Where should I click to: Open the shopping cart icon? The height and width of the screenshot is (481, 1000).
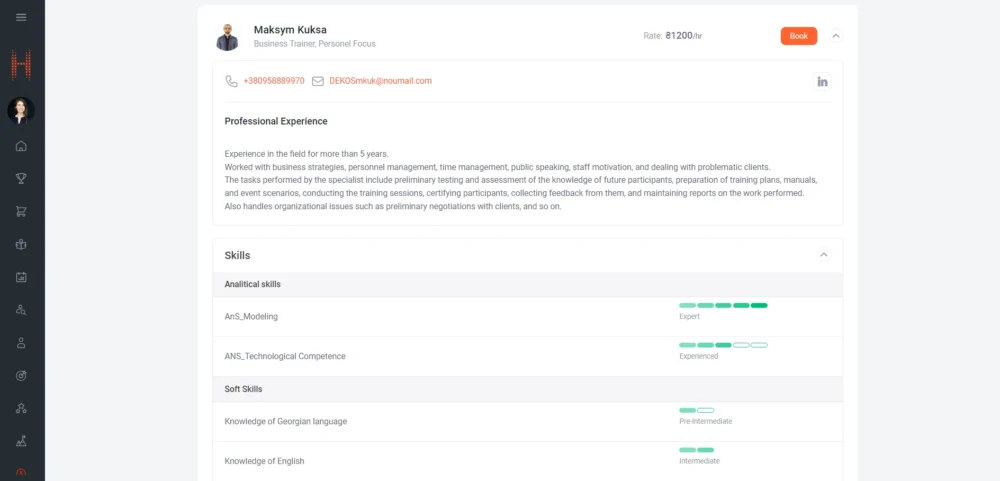click(21, 211)
